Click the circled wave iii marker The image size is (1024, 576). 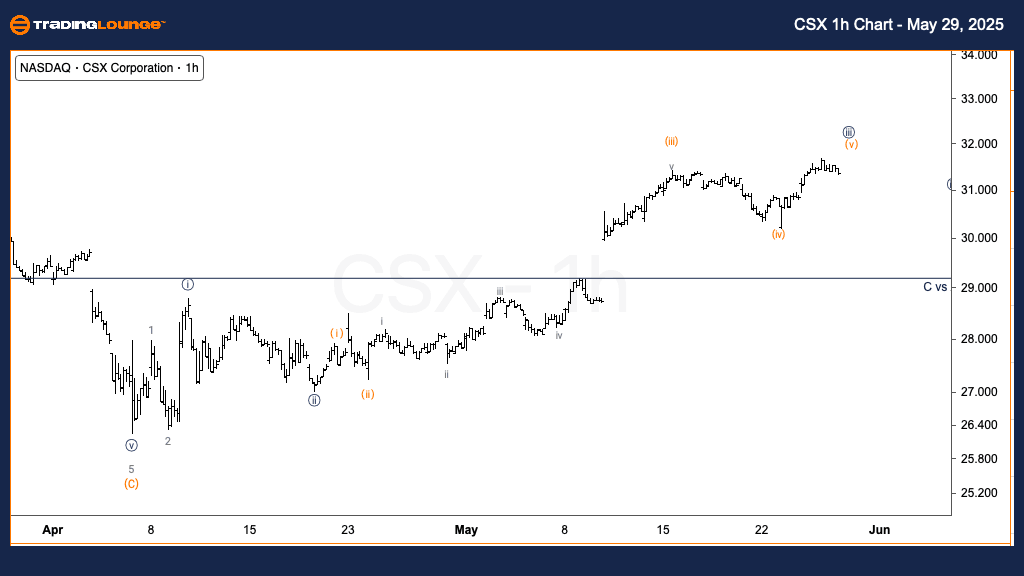click(848, 132)
